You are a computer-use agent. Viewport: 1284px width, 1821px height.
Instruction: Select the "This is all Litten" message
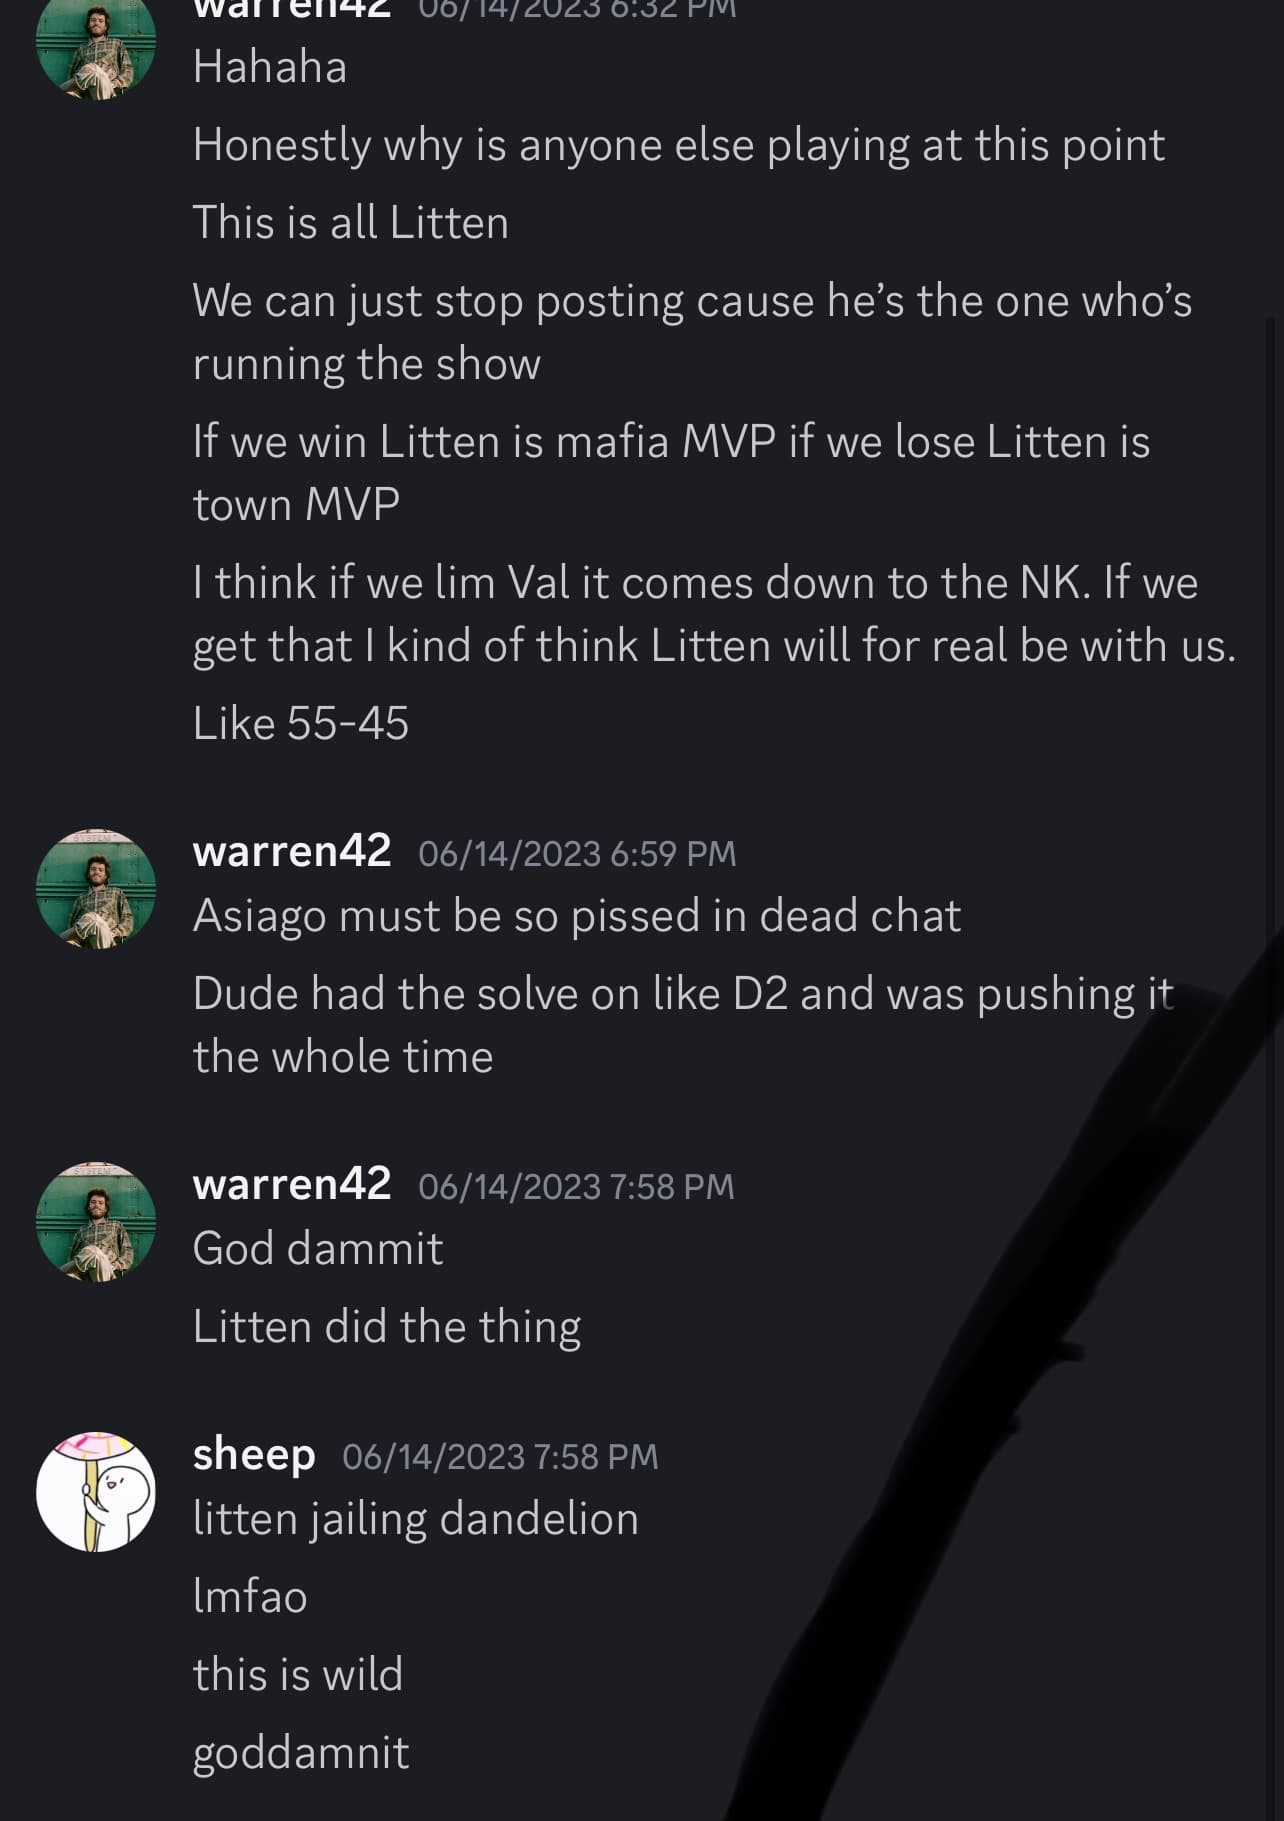click(351, 223)
